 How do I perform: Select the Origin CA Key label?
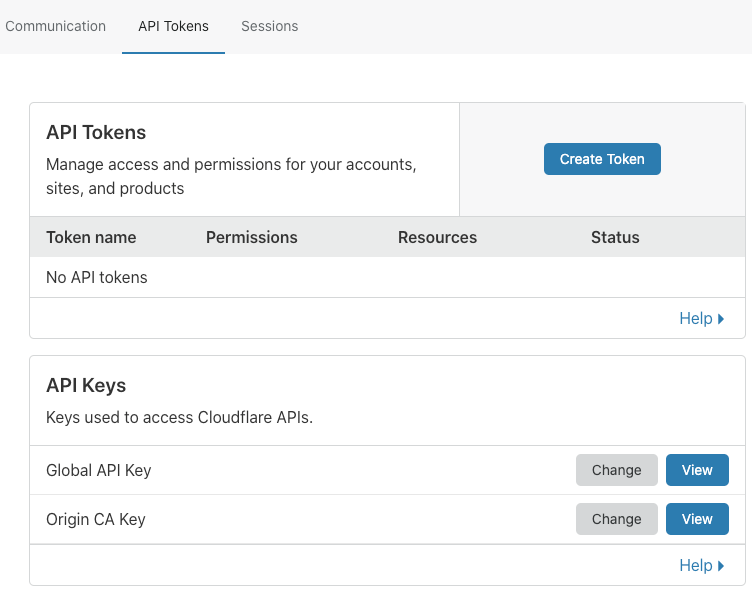click(x=96, y=519)
